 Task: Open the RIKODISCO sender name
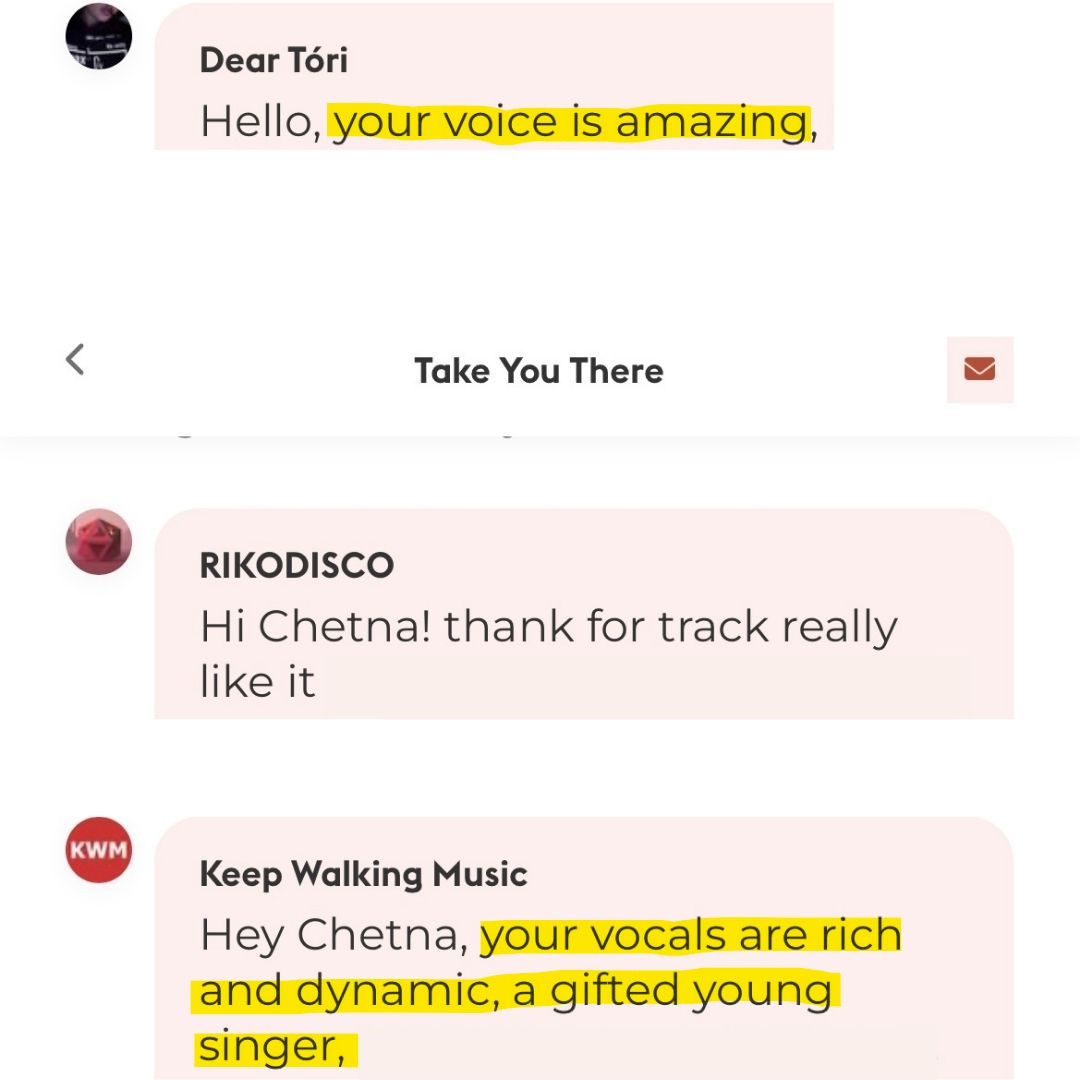coord(296,565)
